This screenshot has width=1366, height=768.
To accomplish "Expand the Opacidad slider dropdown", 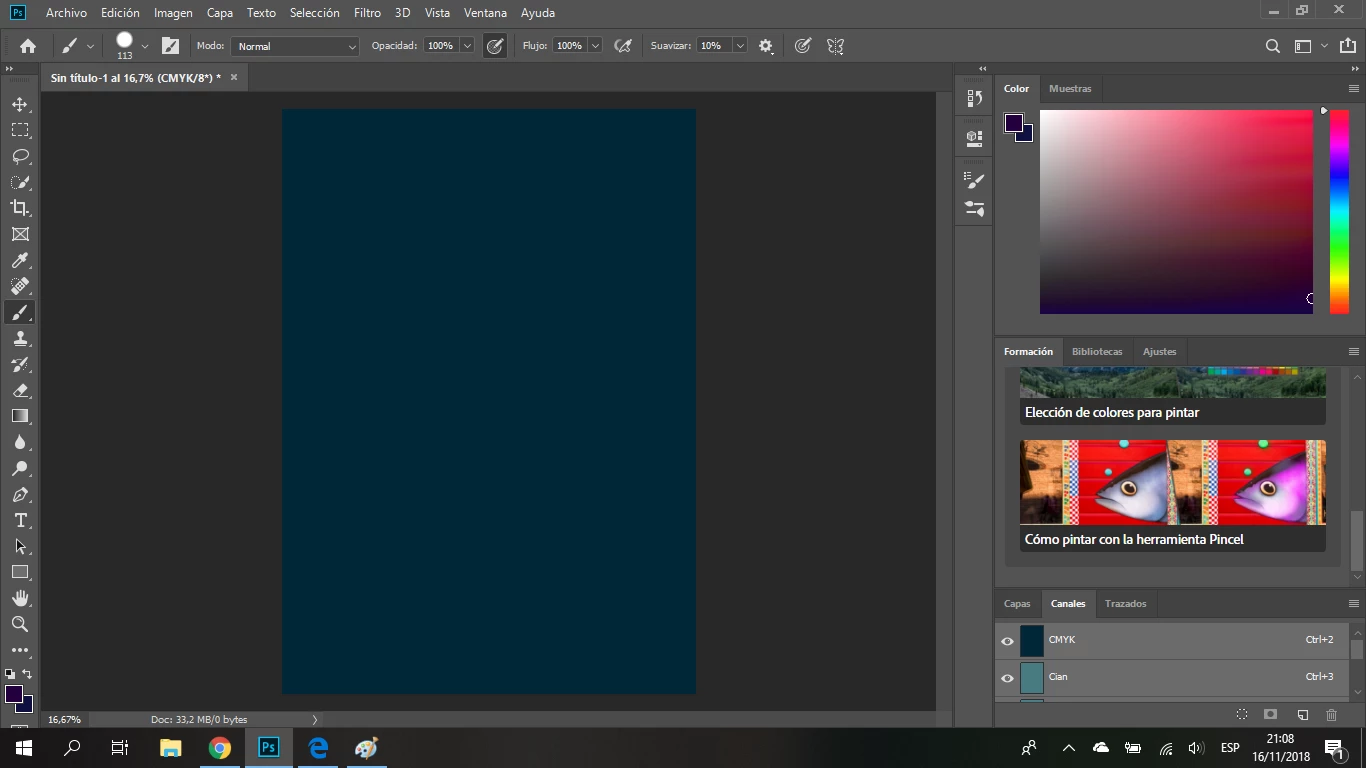I will pyautogui.click(x=467, y=46).
